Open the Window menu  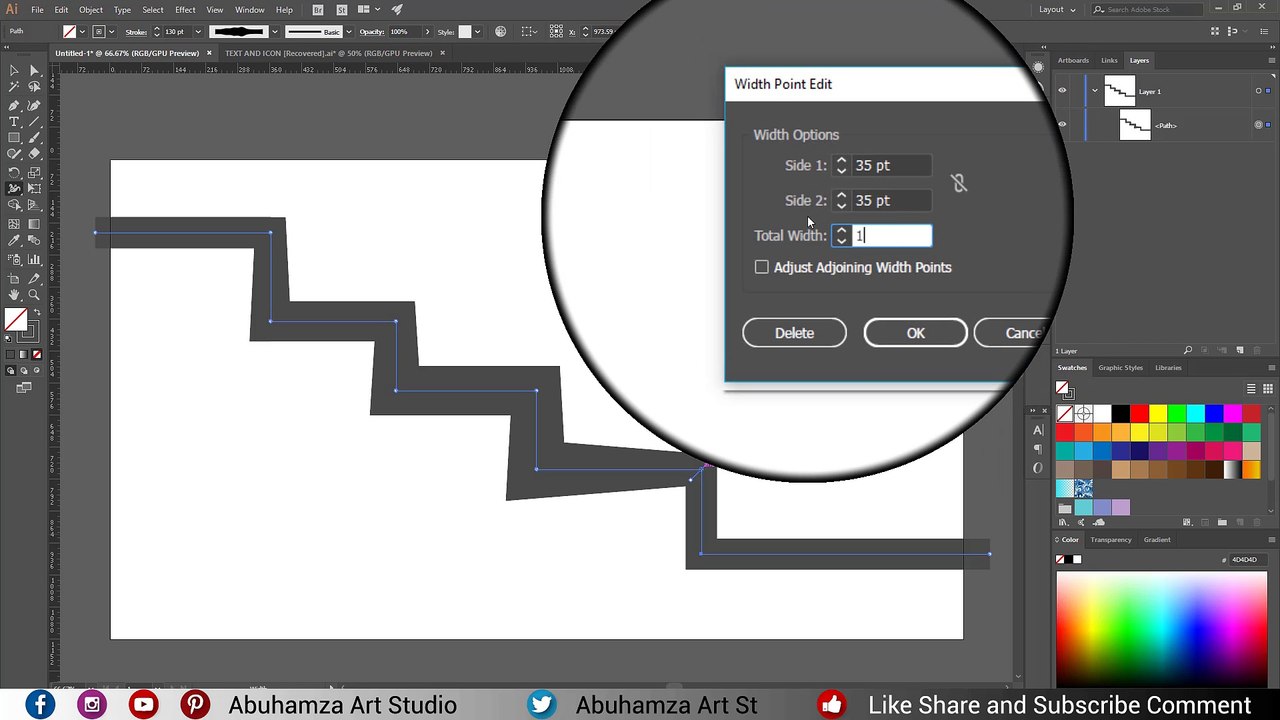[249, 10]
